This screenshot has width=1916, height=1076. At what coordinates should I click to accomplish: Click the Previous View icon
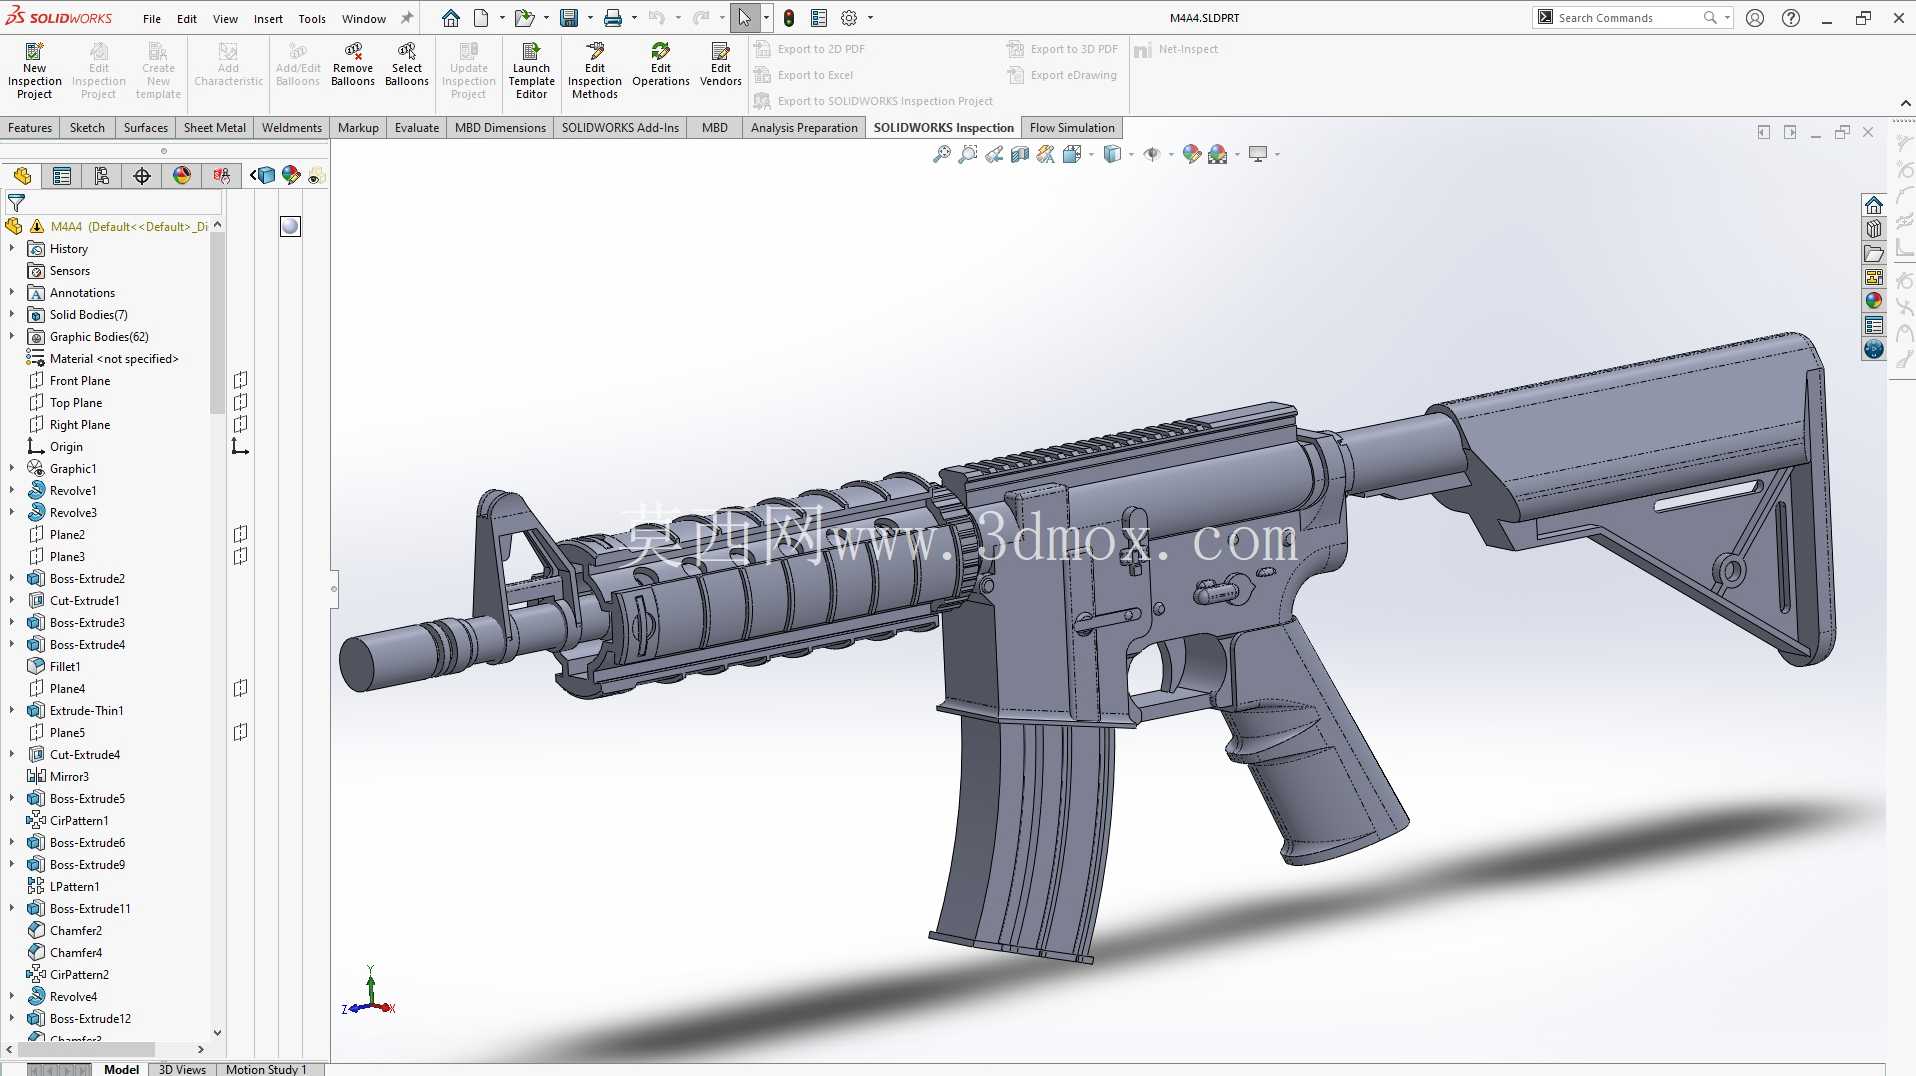tap(994, 154)
